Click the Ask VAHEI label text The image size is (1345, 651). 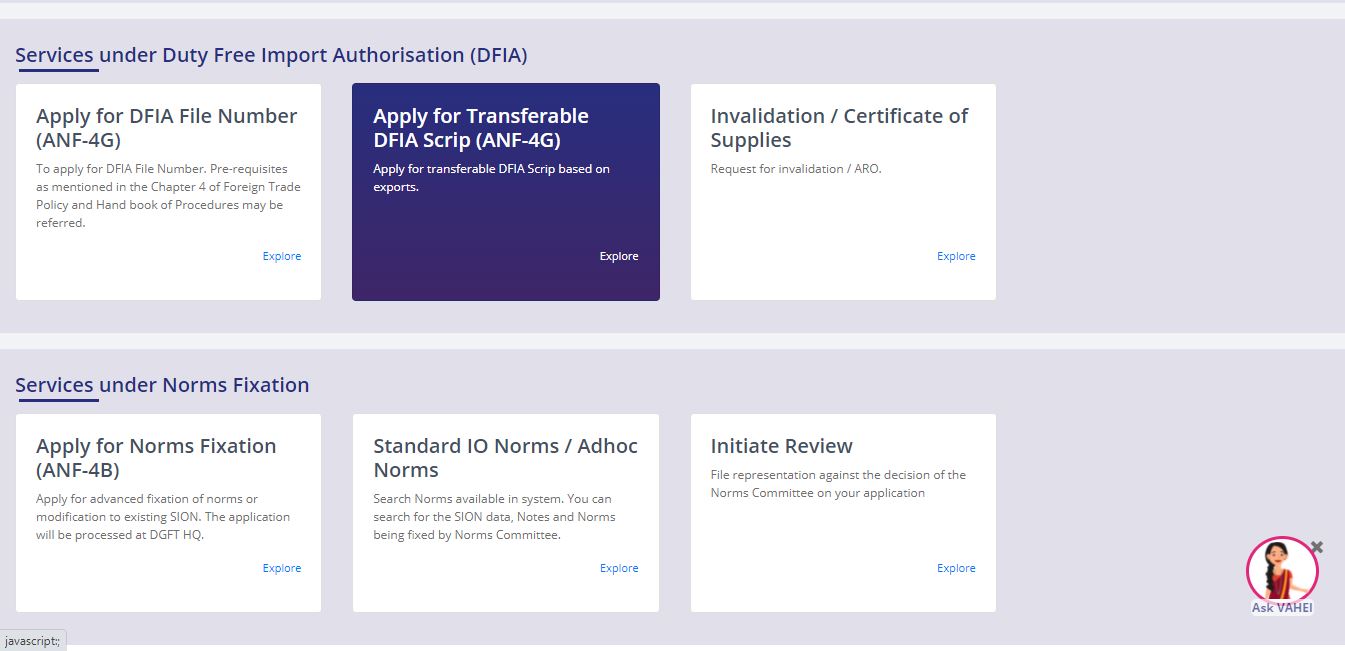point(1281,607)
